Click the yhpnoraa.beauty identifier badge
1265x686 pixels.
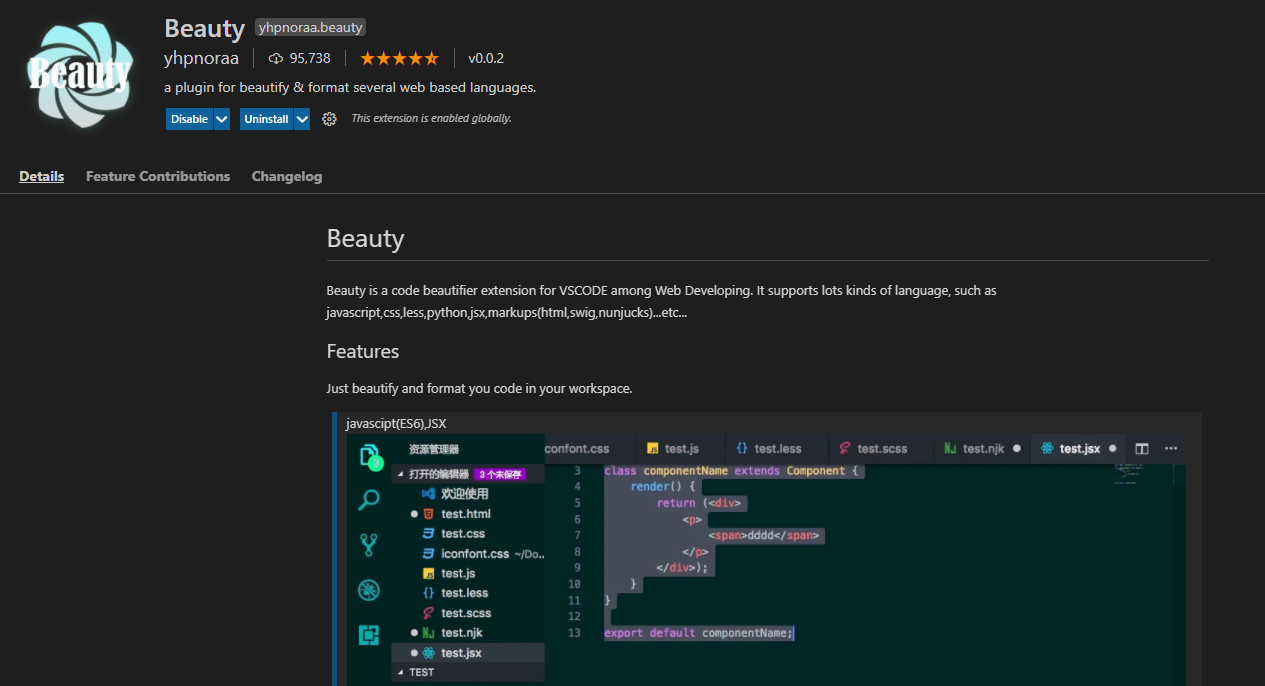coord(311,28)
